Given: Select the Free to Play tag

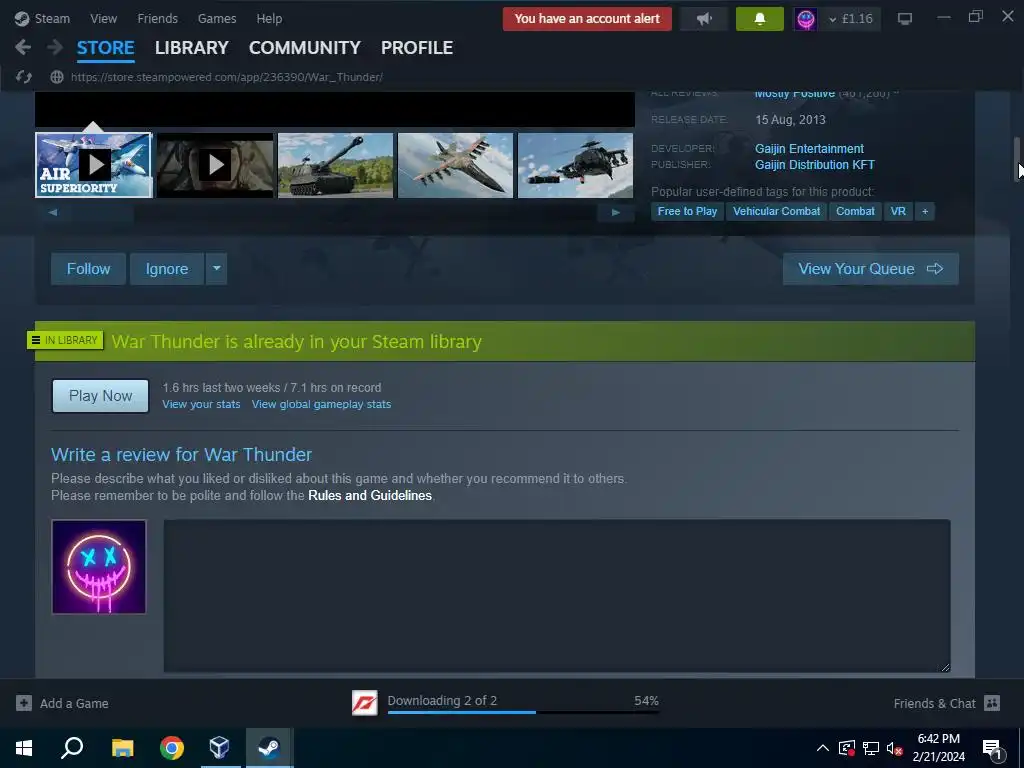Looking at the screenshot, I should point(687,211).
